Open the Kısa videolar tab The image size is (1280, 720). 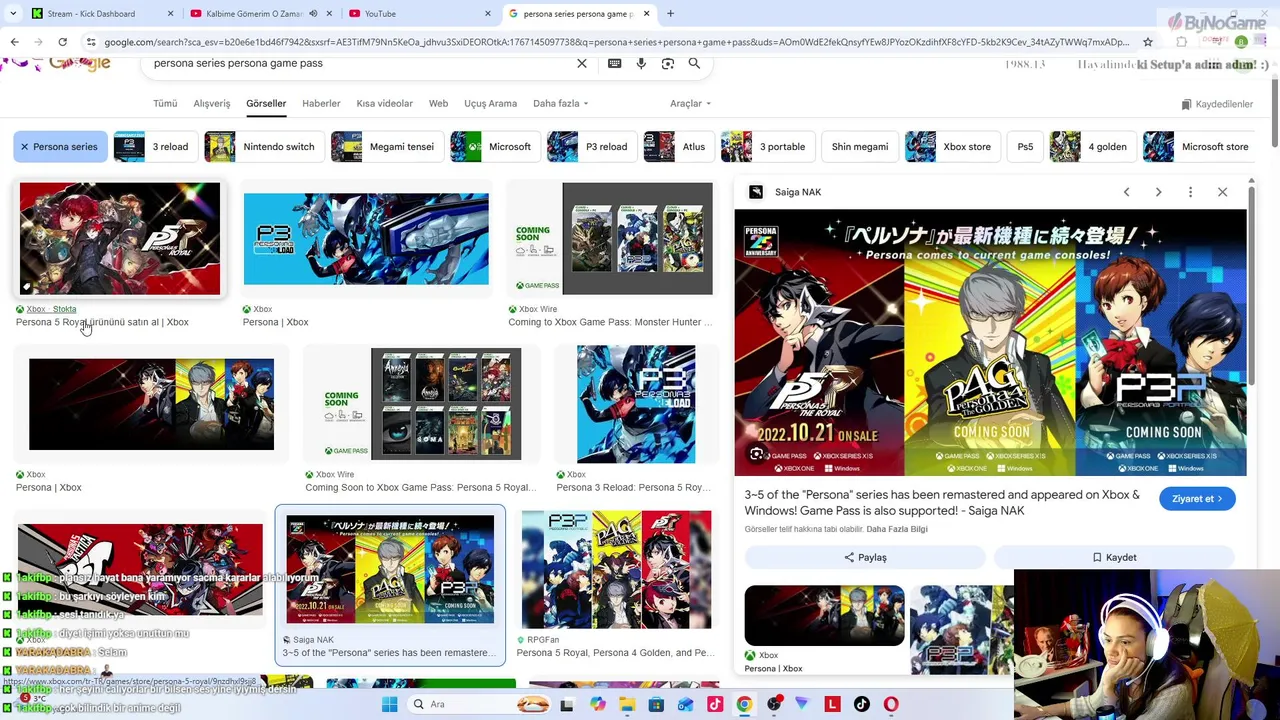[x=384, y=103]
